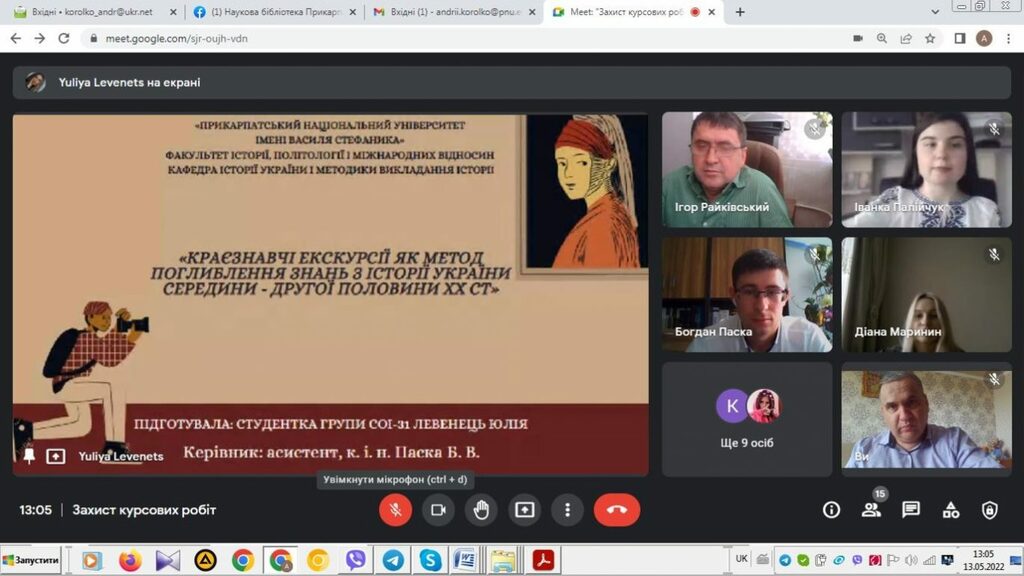Toggle the camera on or off
Screen dimensions: 1024x576
pos(438,510)
